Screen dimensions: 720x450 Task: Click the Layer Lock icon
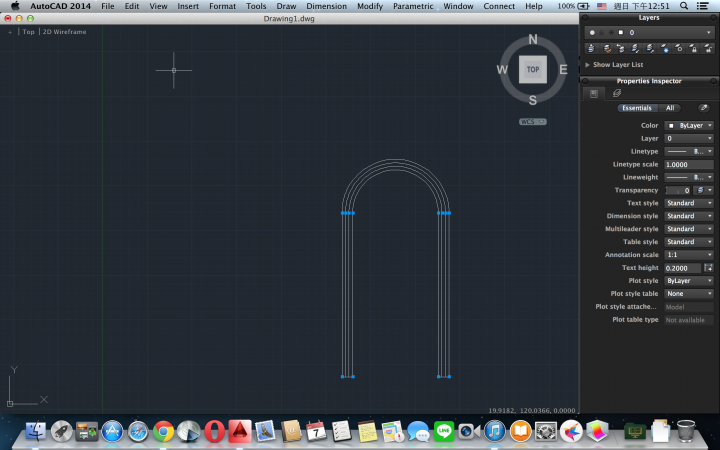pos(693,48)
